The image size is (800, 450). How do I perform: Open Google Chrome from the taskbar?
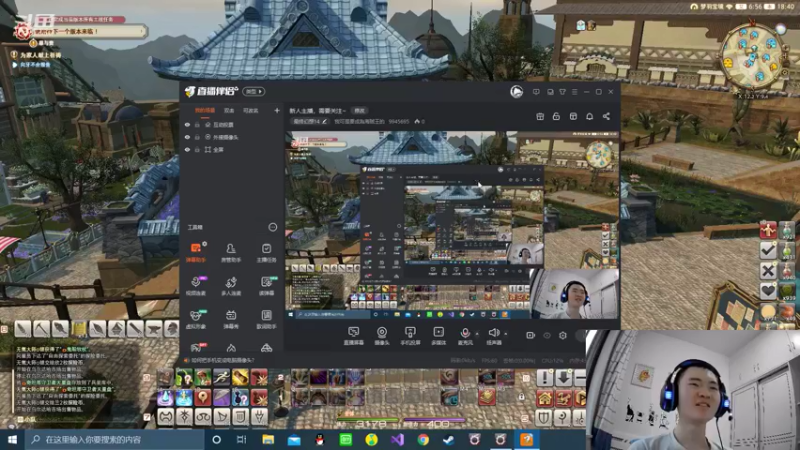tap(423, 439)
